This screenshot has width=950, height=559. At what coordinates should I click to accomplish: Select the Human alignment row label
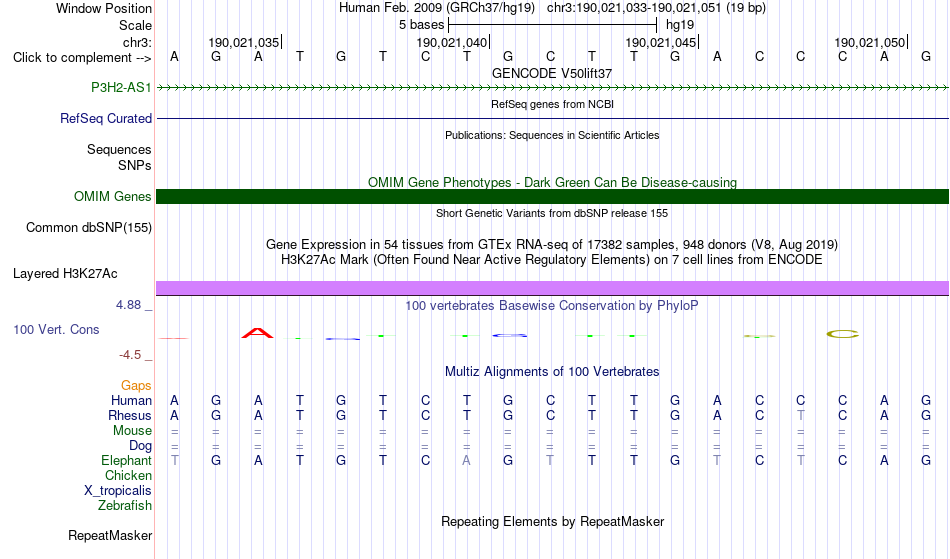[x=131, y=400]
